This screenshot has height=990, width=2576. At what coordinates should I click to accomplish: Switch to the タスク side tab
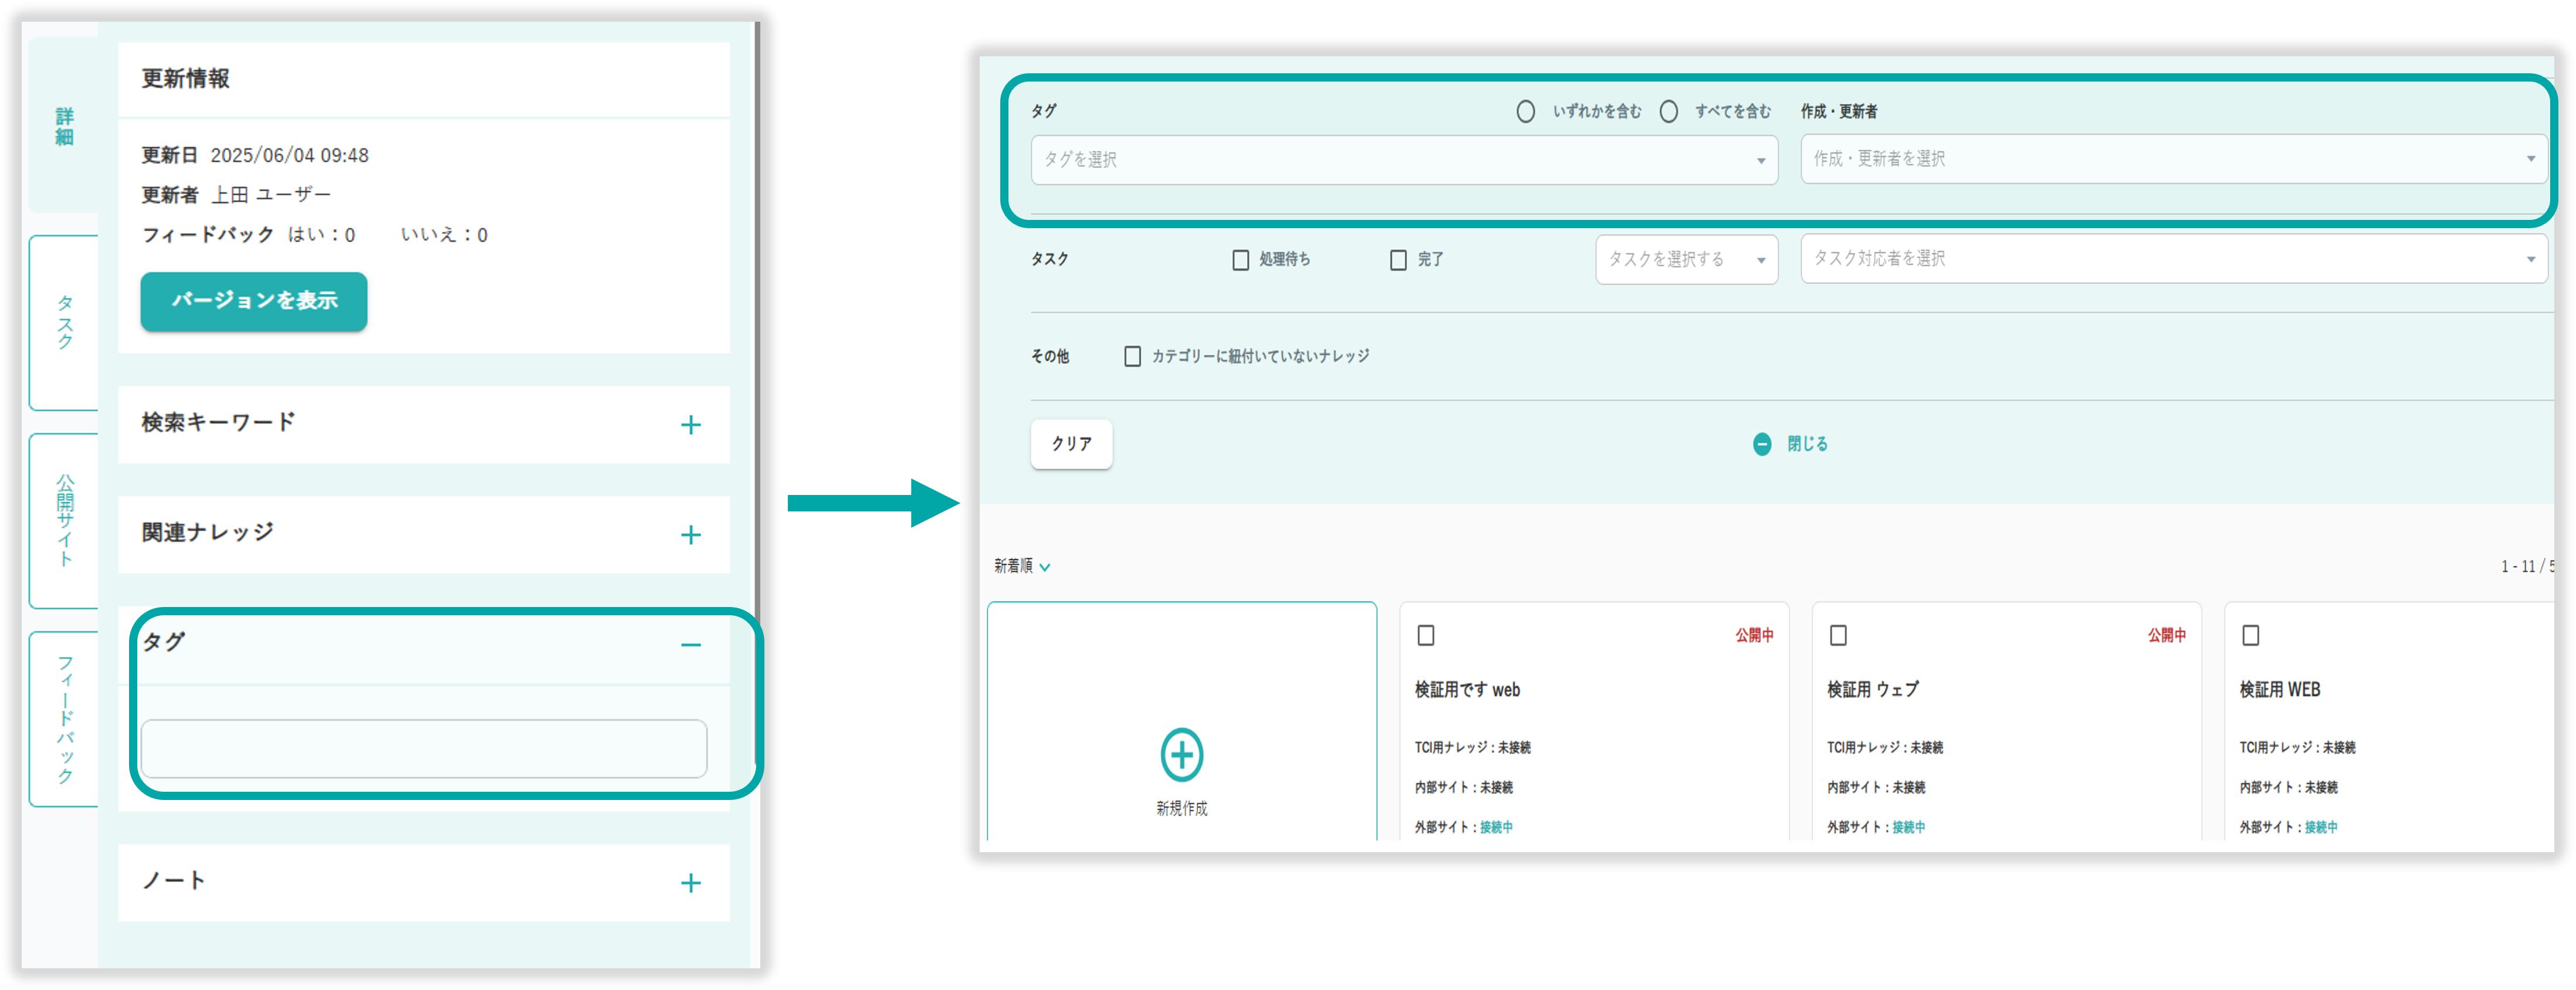click(64, 322)
